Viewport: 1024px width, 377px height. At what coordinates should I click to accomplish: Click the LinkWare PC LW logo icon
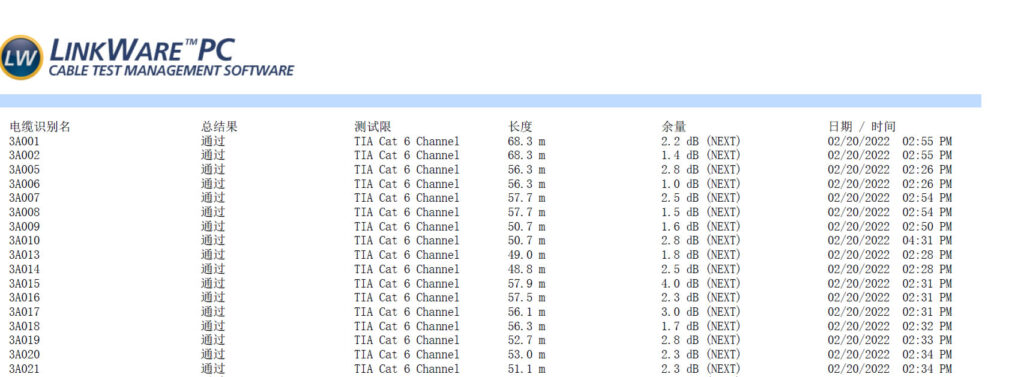tap(20, 57)
